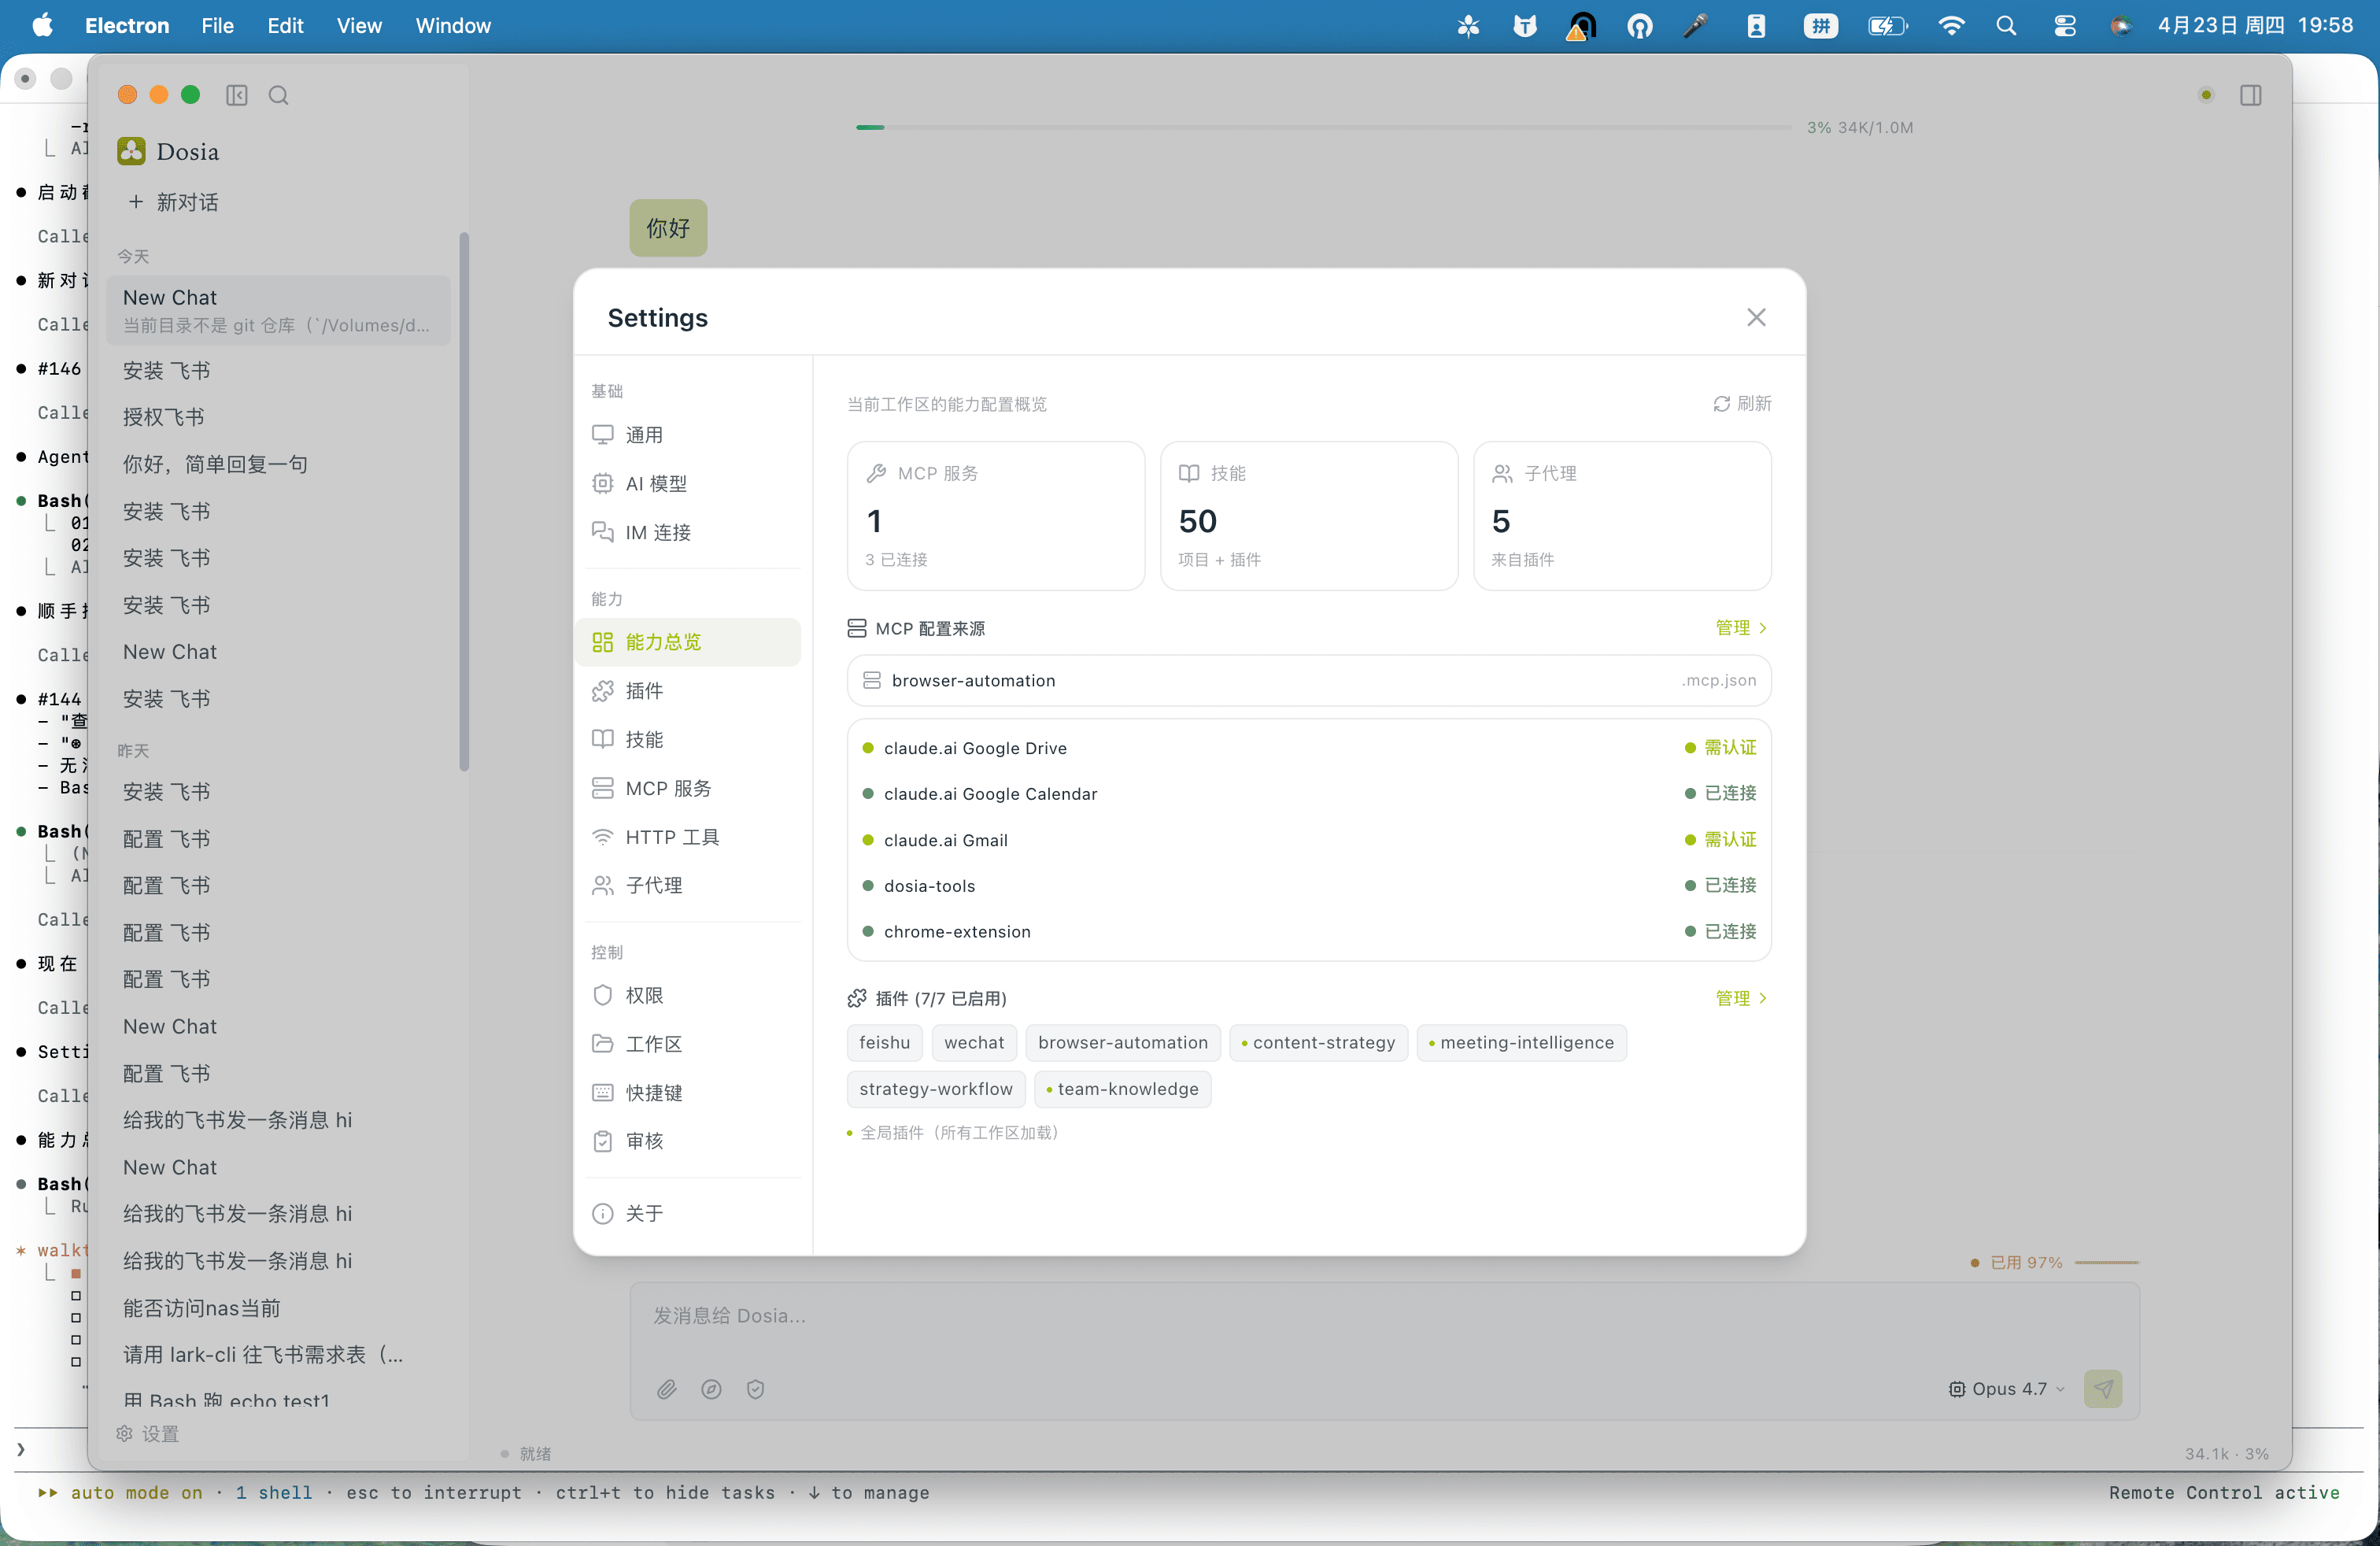Open 设置 at the sidebar bottom
Image resolution: width=2380 pixels, height=1546 pixels.
148,1434
